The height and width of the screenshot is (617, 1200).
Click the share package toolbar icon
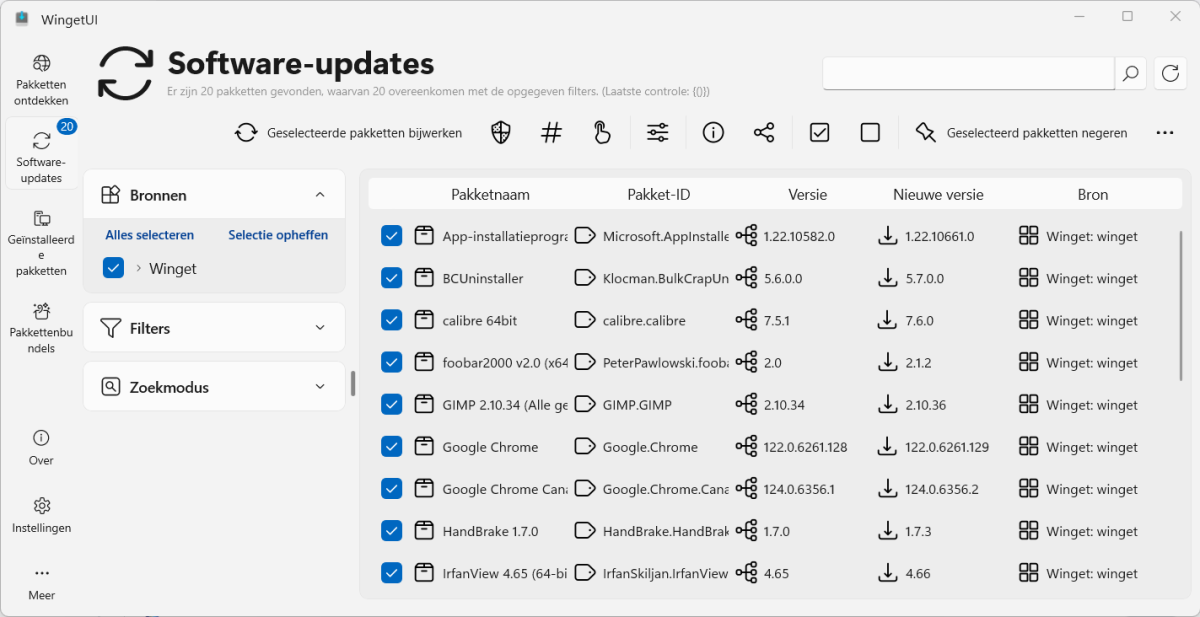click(764, 133)
